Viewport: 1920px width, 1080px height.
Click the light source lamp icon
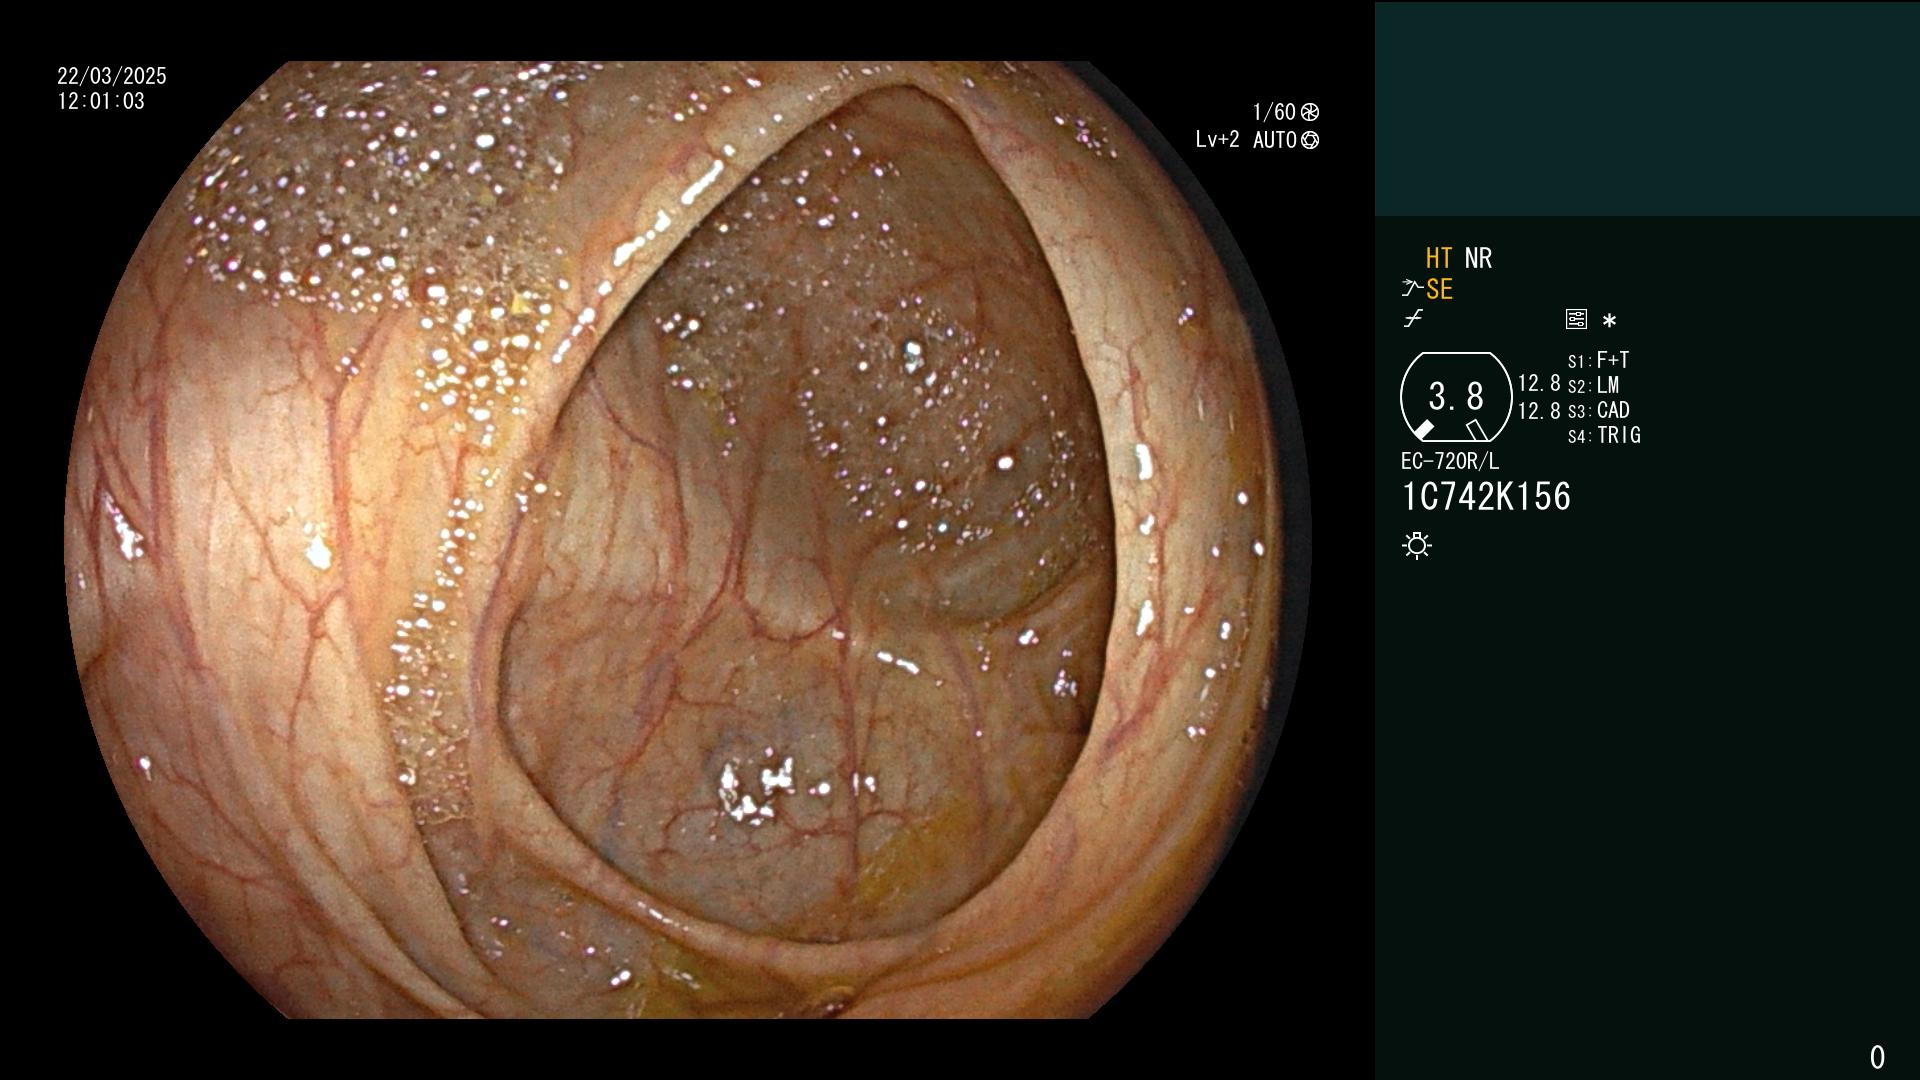click(x=1417, y=546)
